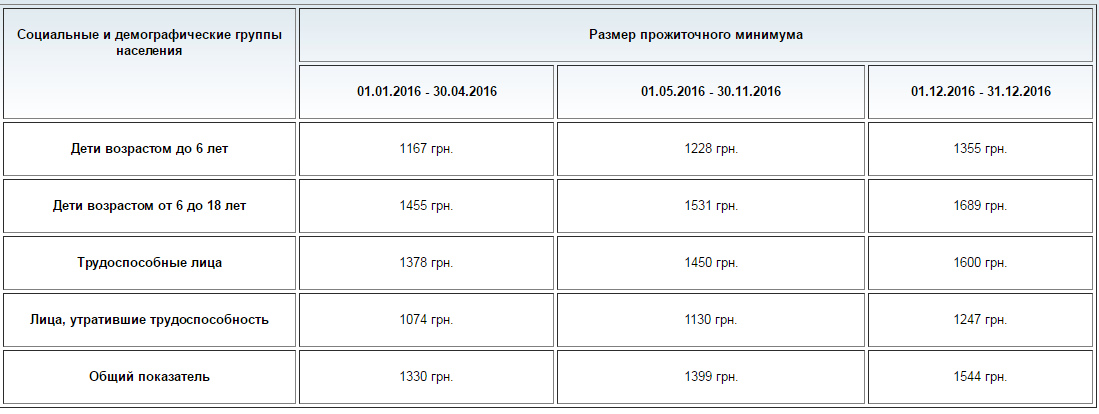The width and height of the screenshot is (1099, 414).
Task: Select the '01.05.2016 - 30.11.2016' column header
Action: coord(711,91)
